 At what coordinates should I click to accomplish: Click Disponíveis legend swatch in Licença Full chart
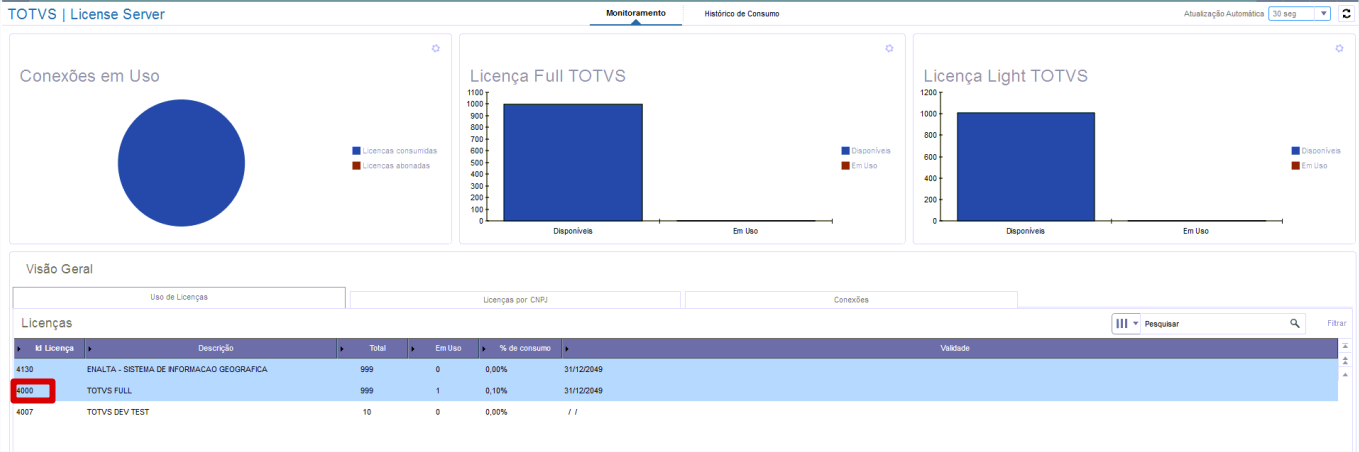(x=846, y=151)
